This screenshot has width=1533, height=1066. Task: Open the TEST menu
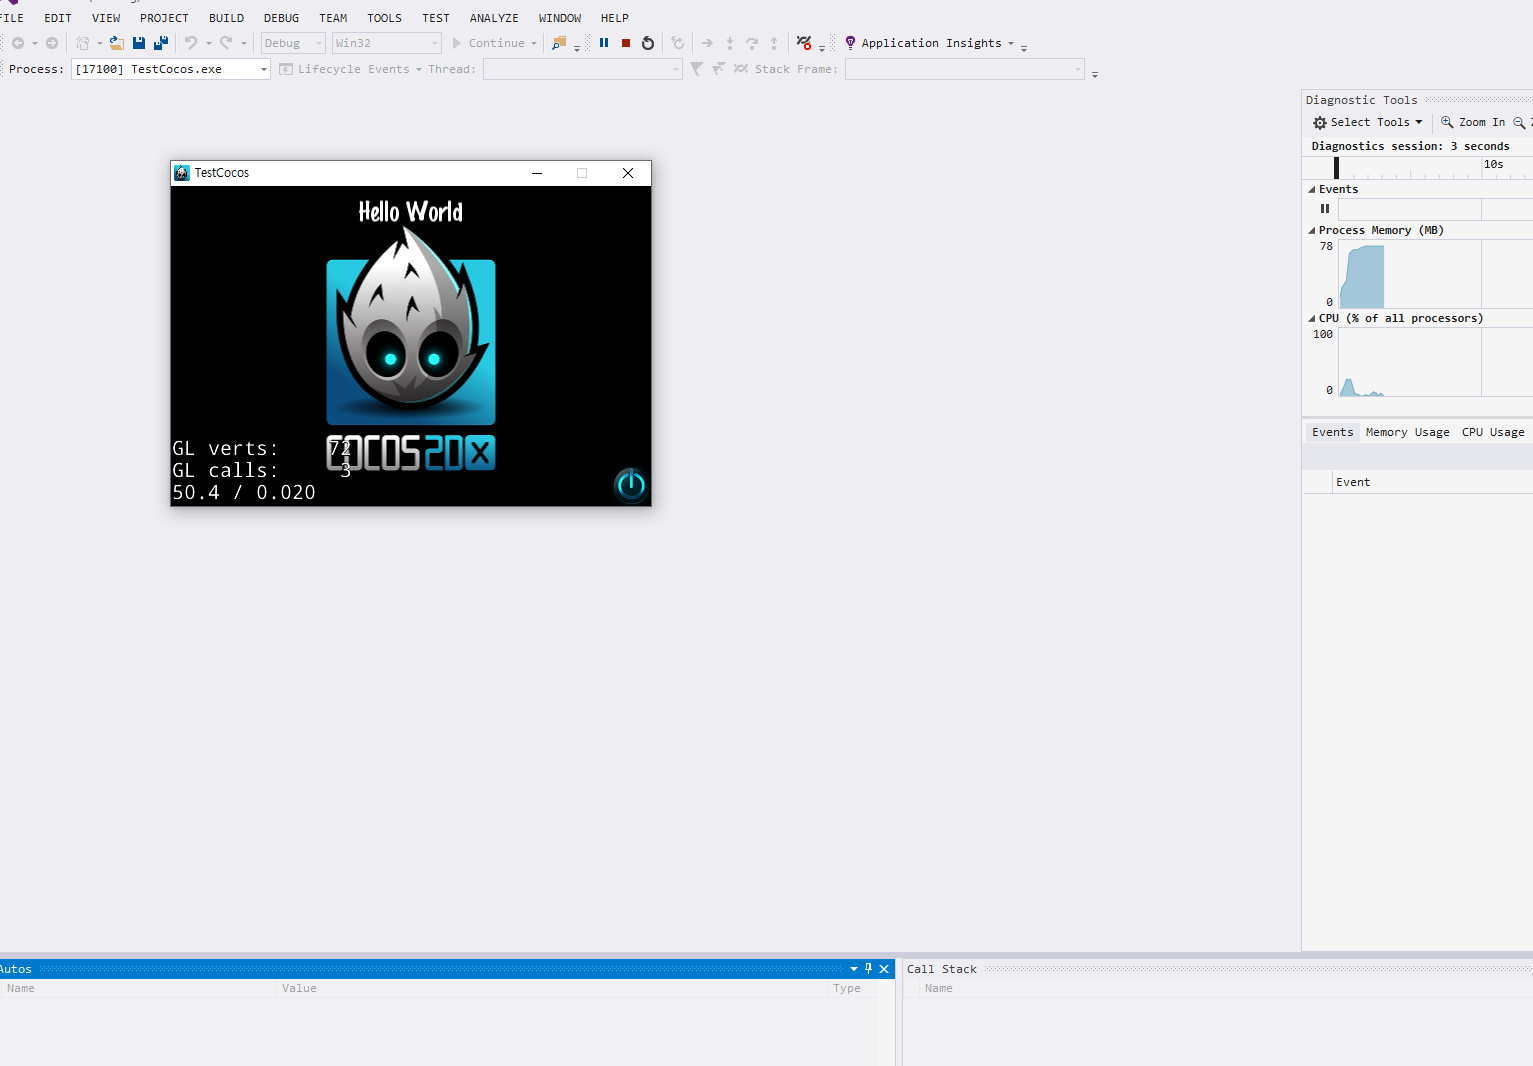(436, 18)
